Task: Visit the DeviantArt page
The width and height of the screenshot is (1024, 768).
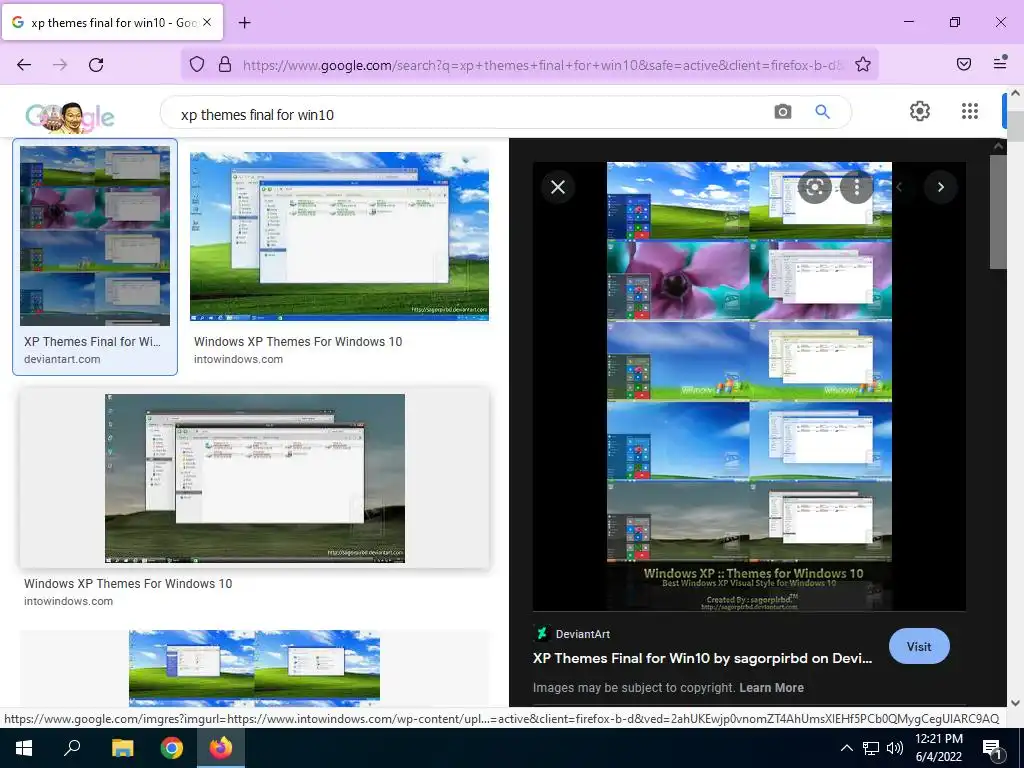Action: 919,647
